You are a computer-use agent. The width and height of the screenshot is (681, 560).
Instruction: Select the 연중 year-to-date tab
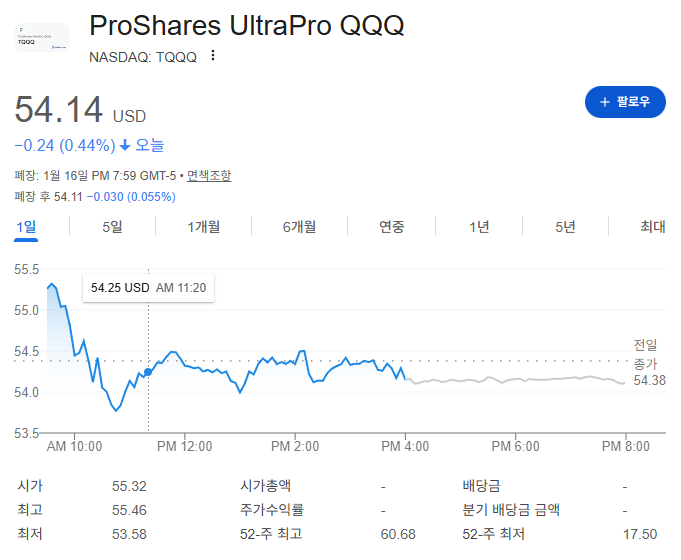[x=391, y=227]
